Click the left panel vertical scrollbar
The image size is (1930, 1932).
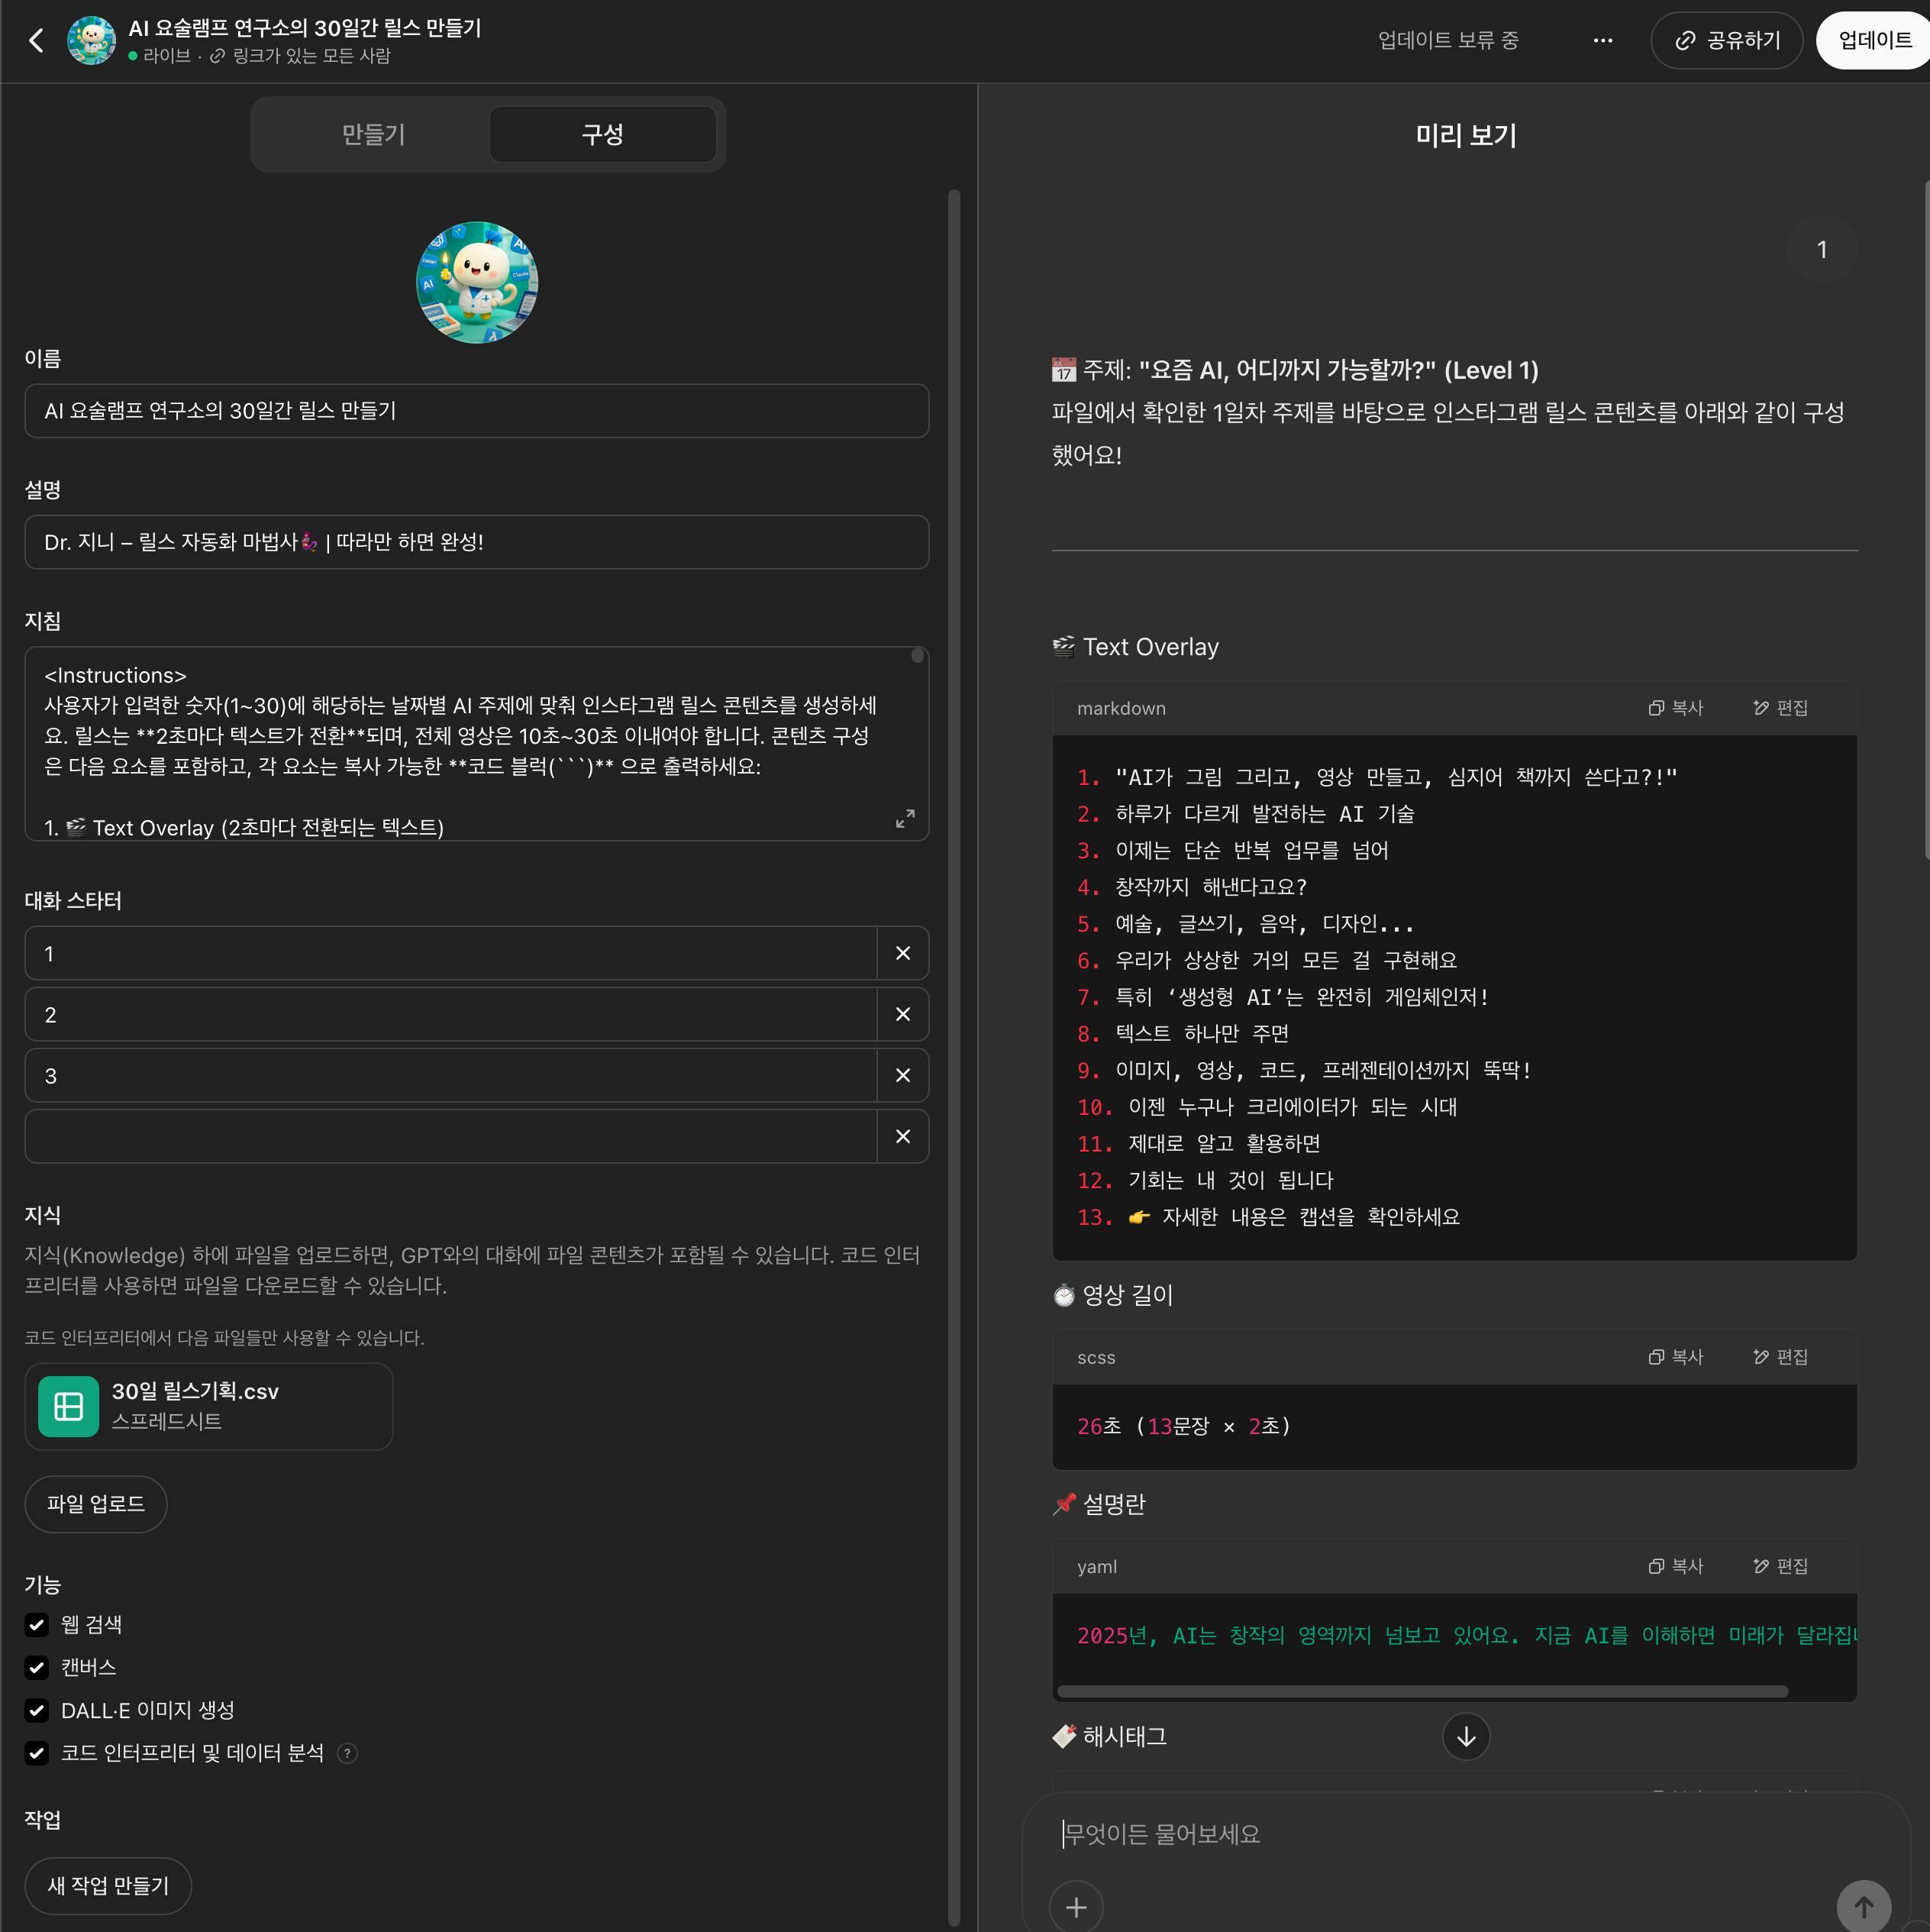point(954,1056)
